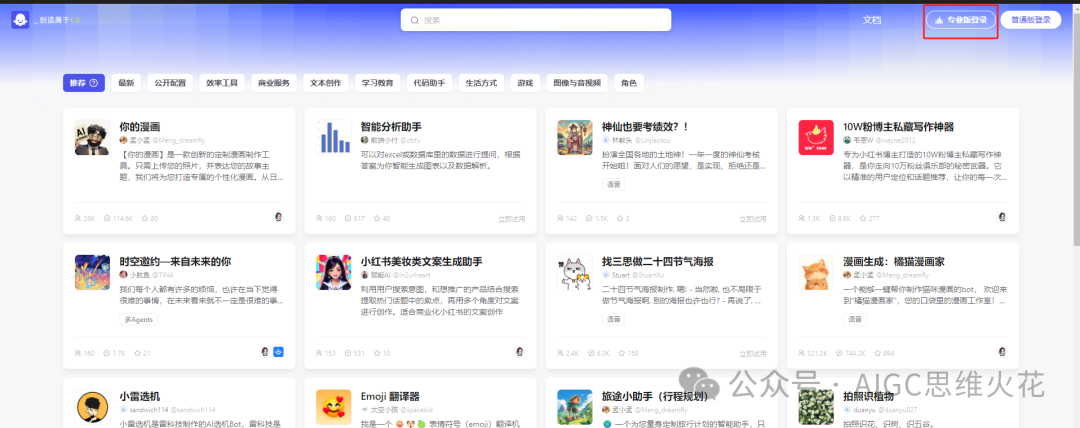This screenshot has width=1080, height=428.
Task: Click author @wayne2012 on 10W粉博主 card
Action: [x=895, y=140]
